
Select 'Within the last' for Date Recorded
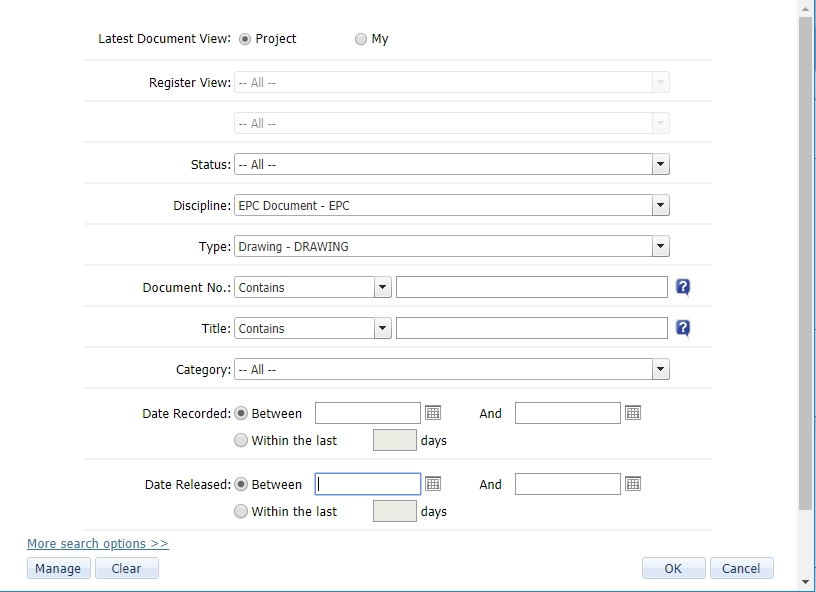tap(241, 440)
